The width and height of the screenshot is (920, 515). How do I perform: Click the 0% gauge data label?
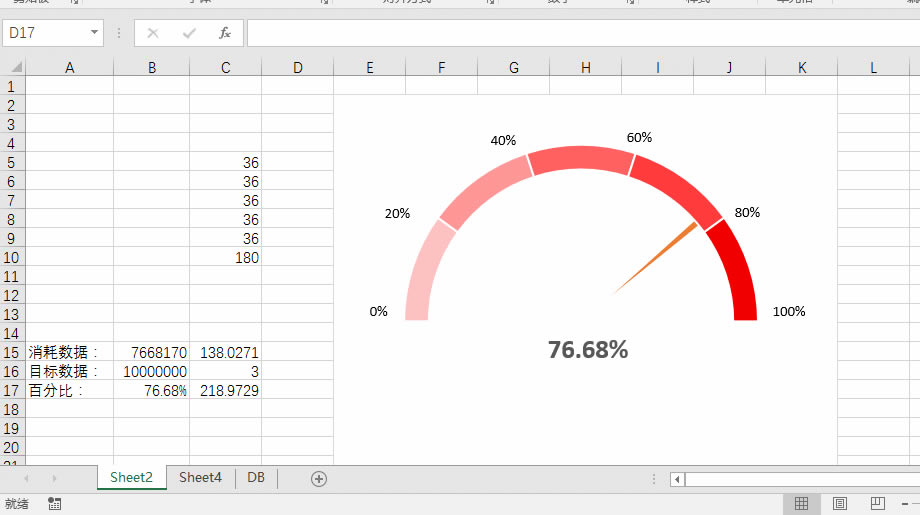tap(378, 311)
